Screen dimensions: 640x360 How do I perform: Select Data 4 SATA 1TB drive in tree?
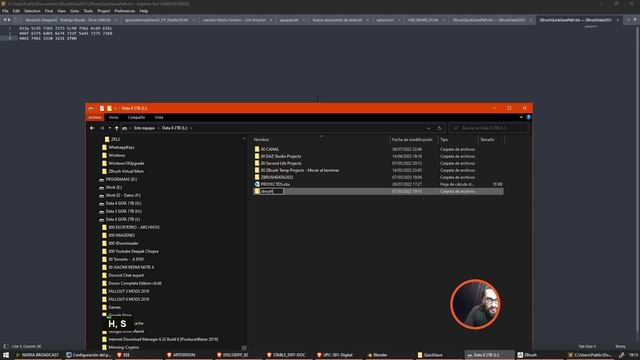tap(123, 203)
